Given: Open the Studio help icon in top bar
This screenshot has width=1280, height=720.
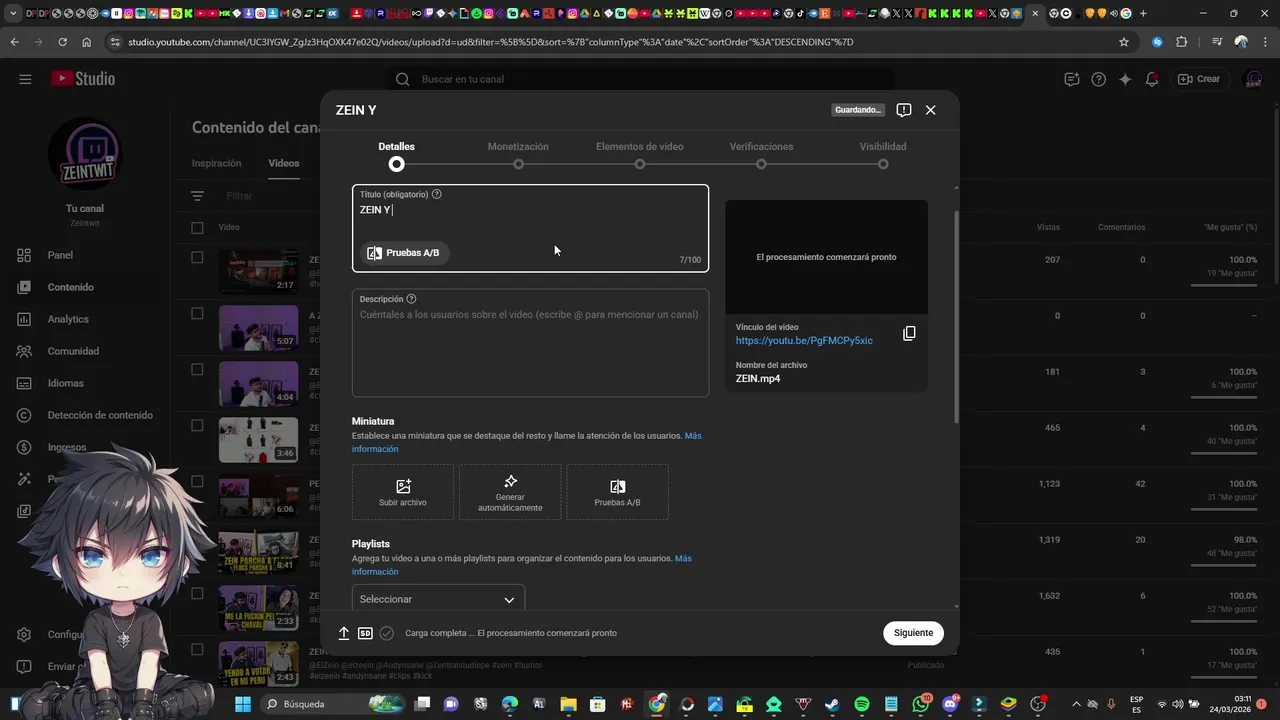Looking at the screenshot, I should pos(1099,79).
